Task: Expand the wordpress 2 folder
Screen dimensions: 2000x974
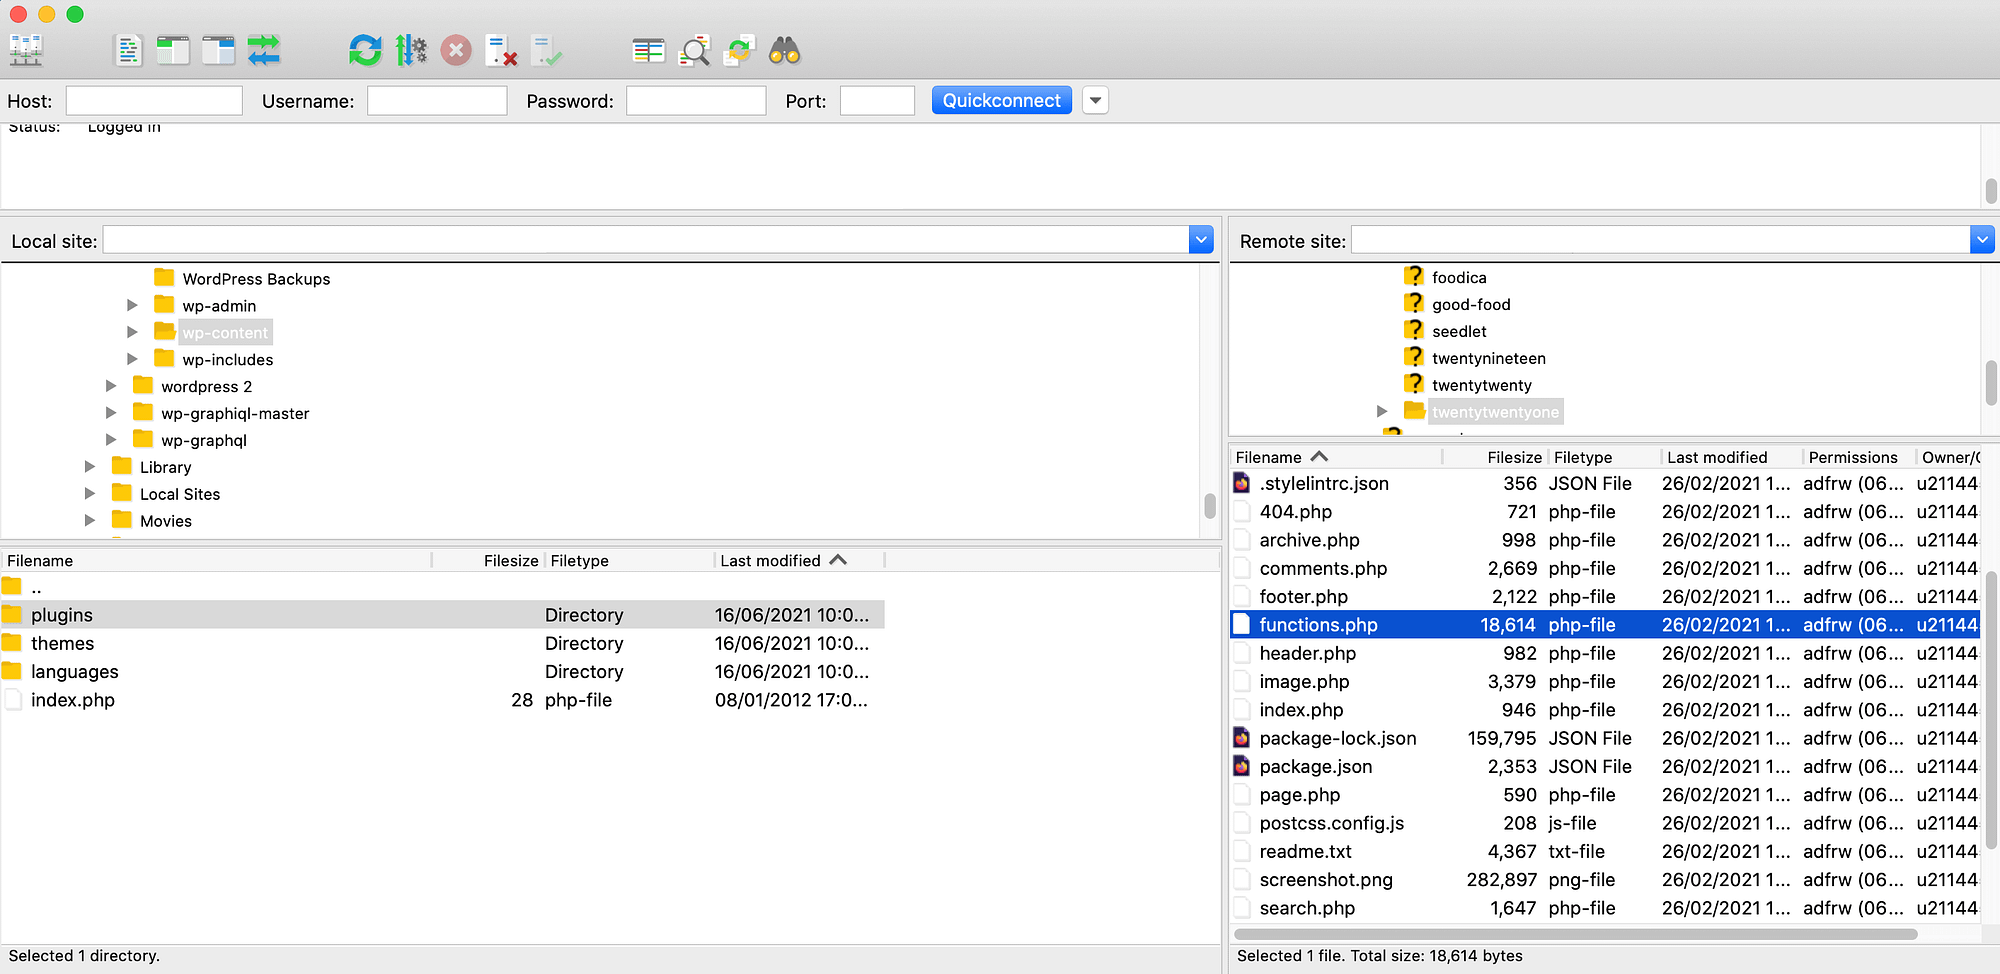Action: coord(111,385)
